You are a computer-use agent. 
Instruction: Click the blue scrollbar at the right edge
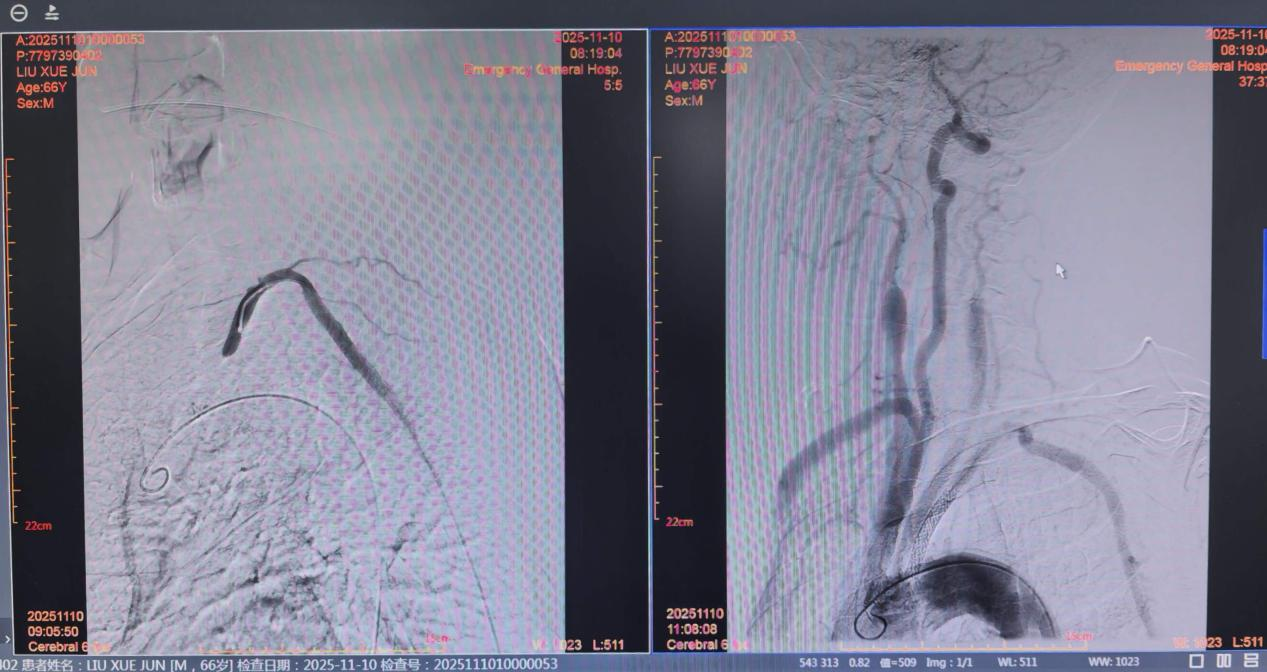coord(1264,292)
